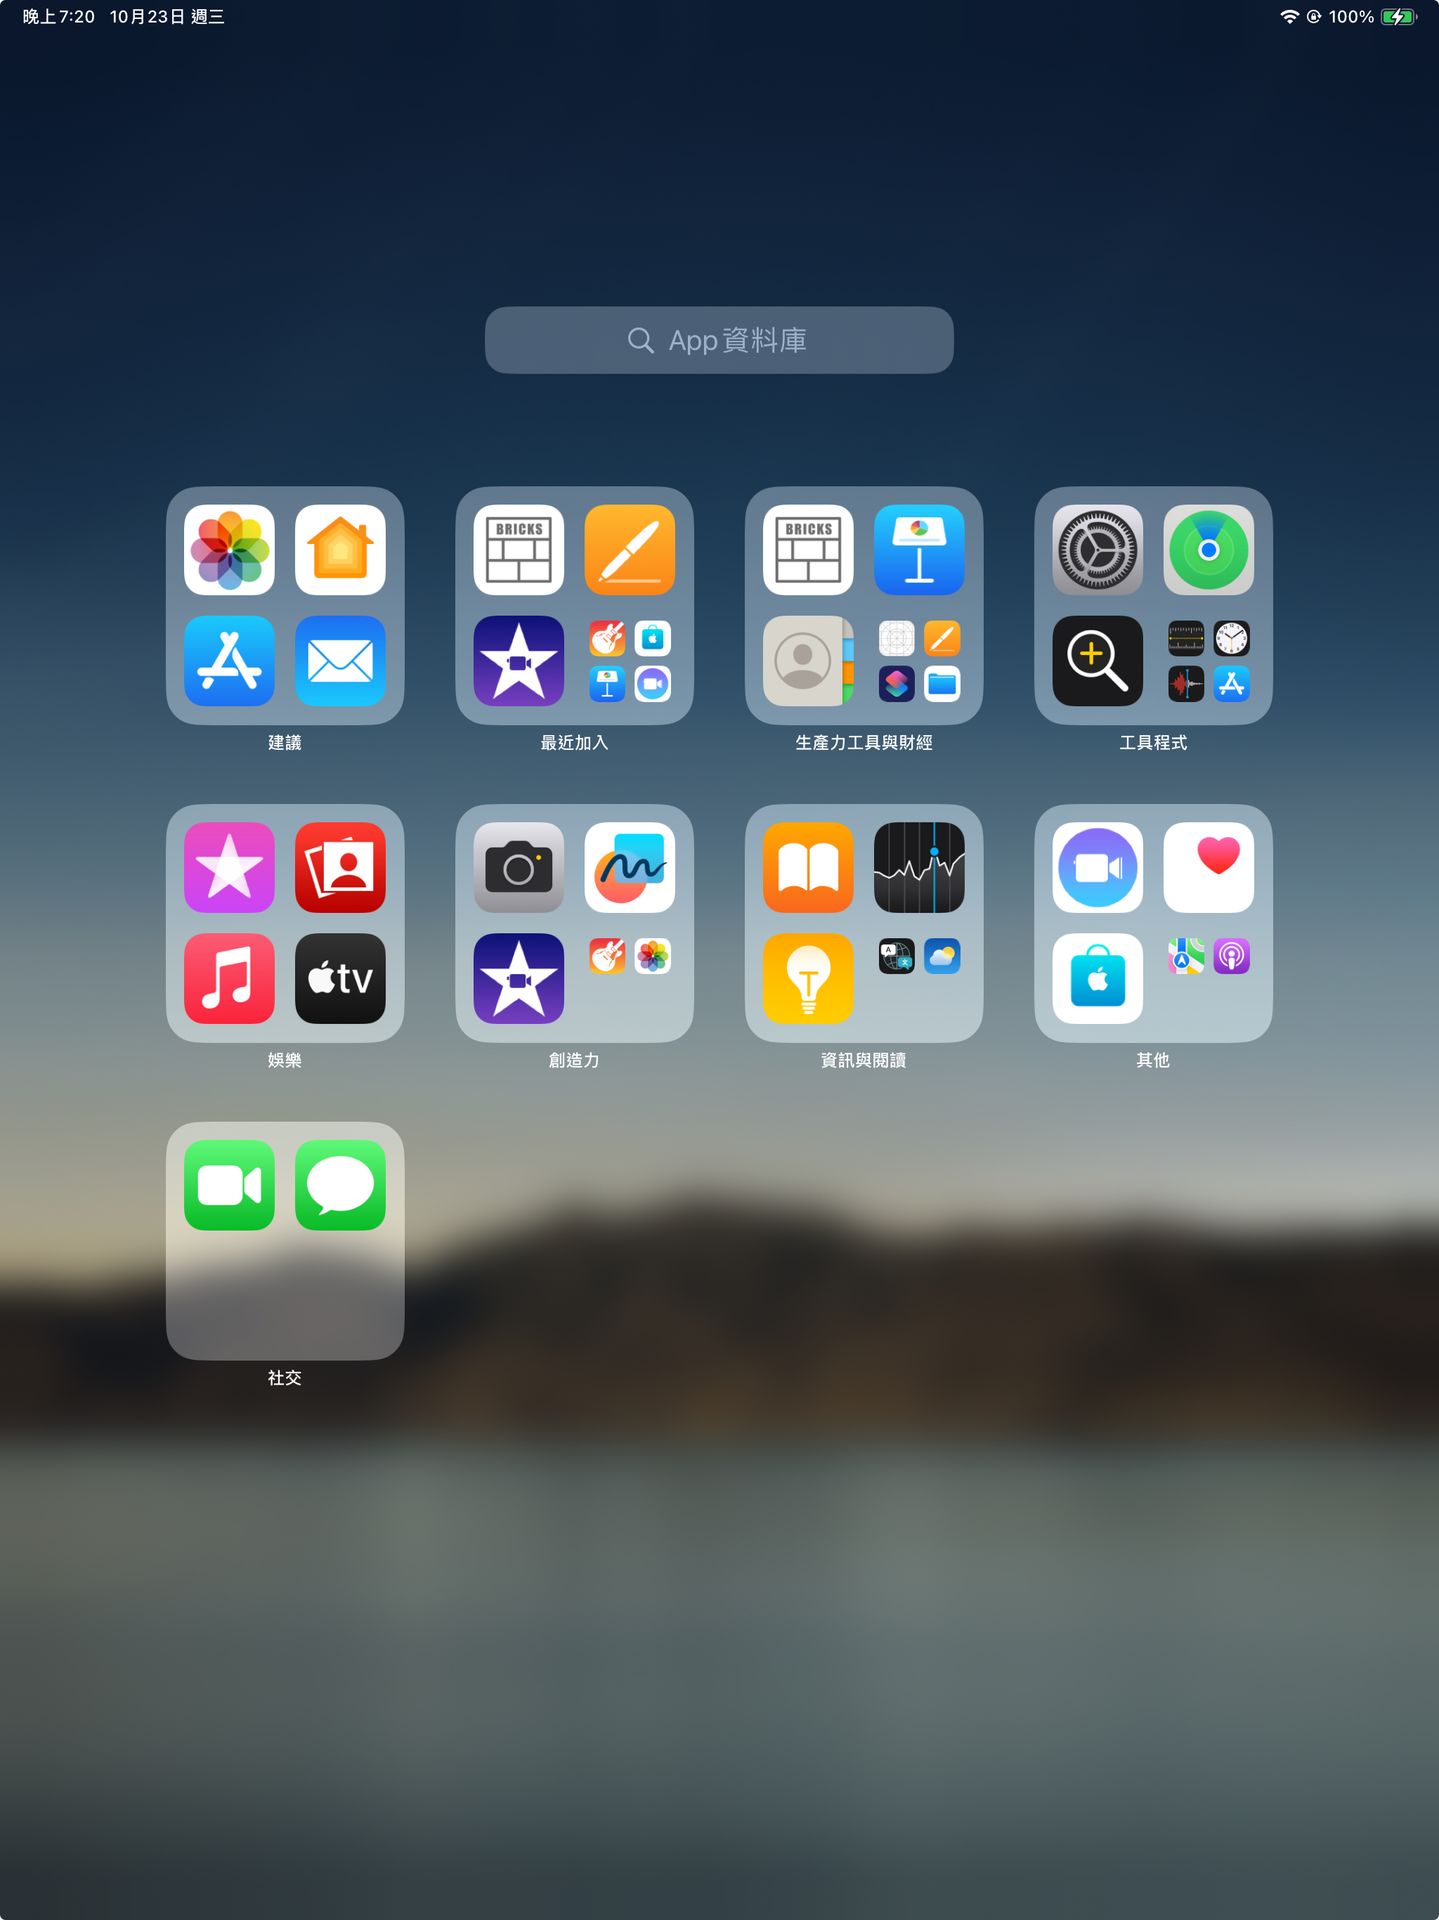Expand the 資訊與閱讀 small app cluster

pos(919,957)
